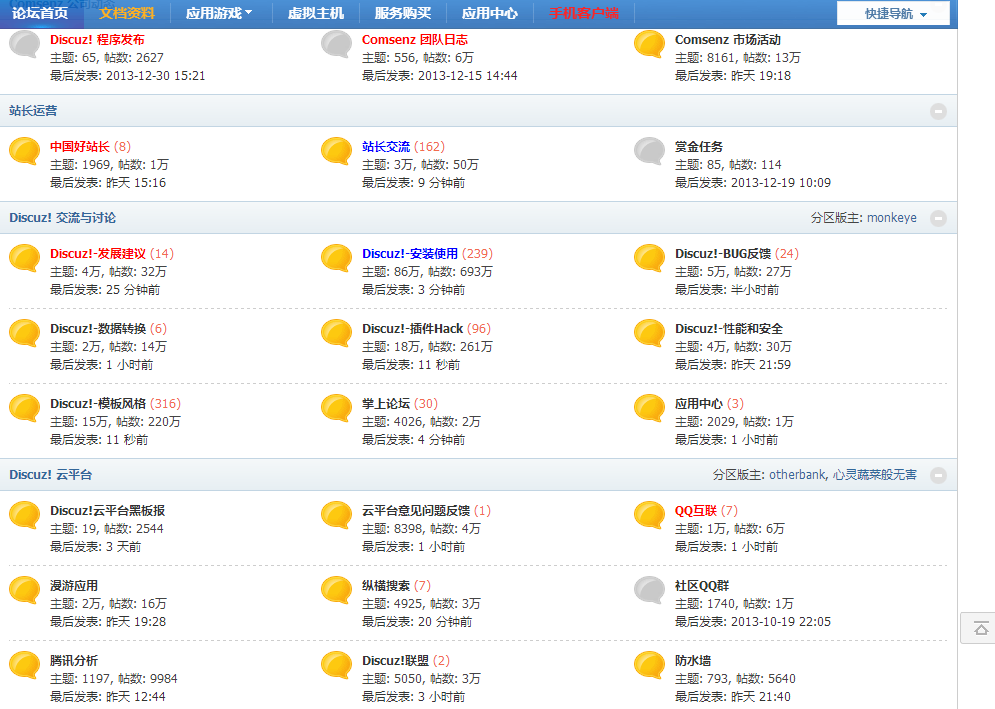Image resolution: width=995 pixels, height=709 pixels.
Task: Open the 快捷导航 dropdown
Action: [x=893, y=13]
